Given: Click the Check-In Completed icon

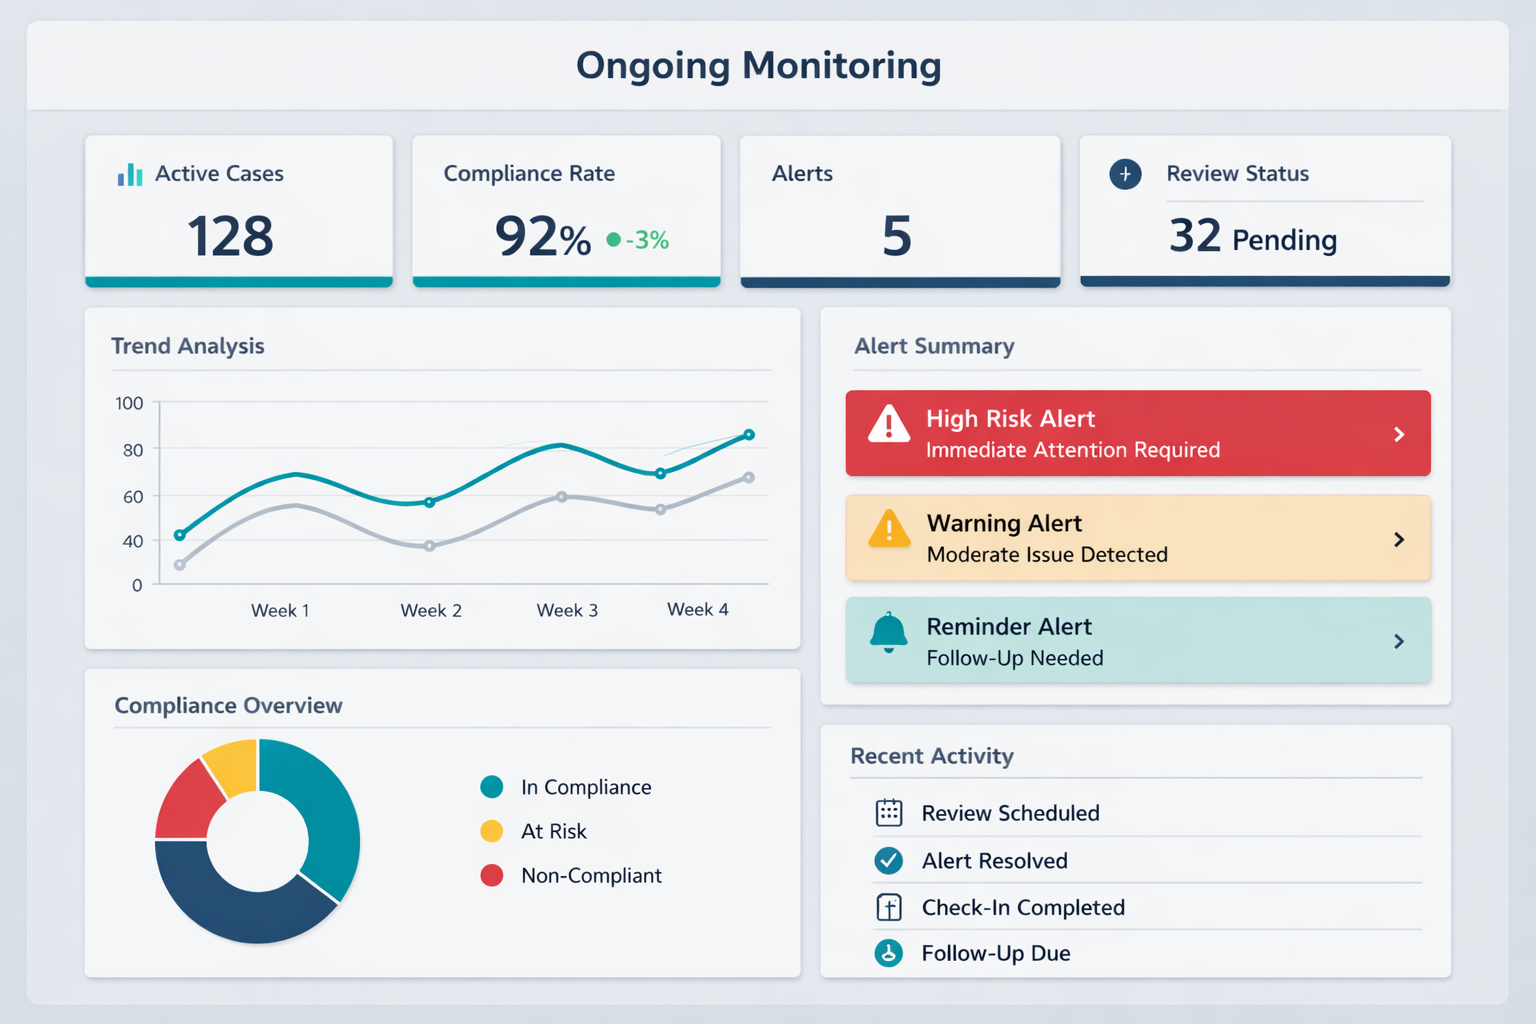Looking at the screenshot, I should click(x=889, y=907).
